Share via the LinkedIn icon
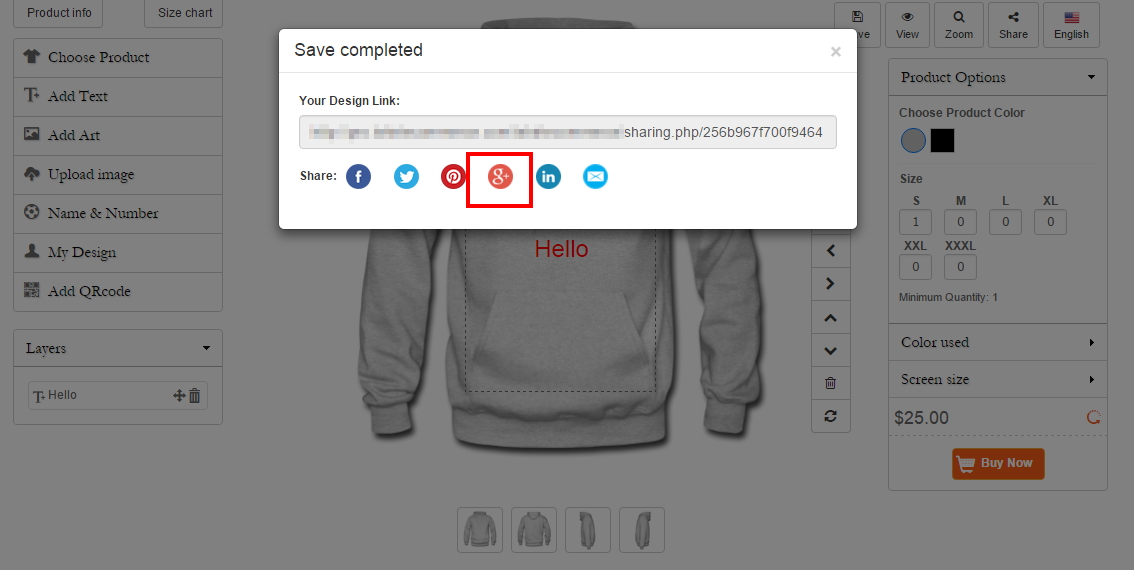This screenshot has width=1134, height=570. [548, 176]
